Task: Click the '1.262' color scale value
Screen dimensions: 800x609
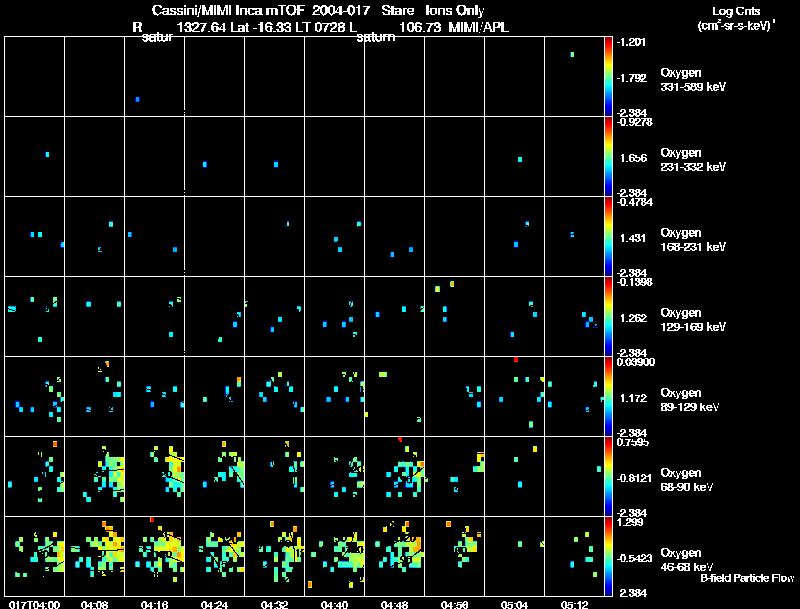Action: click(x=634, y=318)
